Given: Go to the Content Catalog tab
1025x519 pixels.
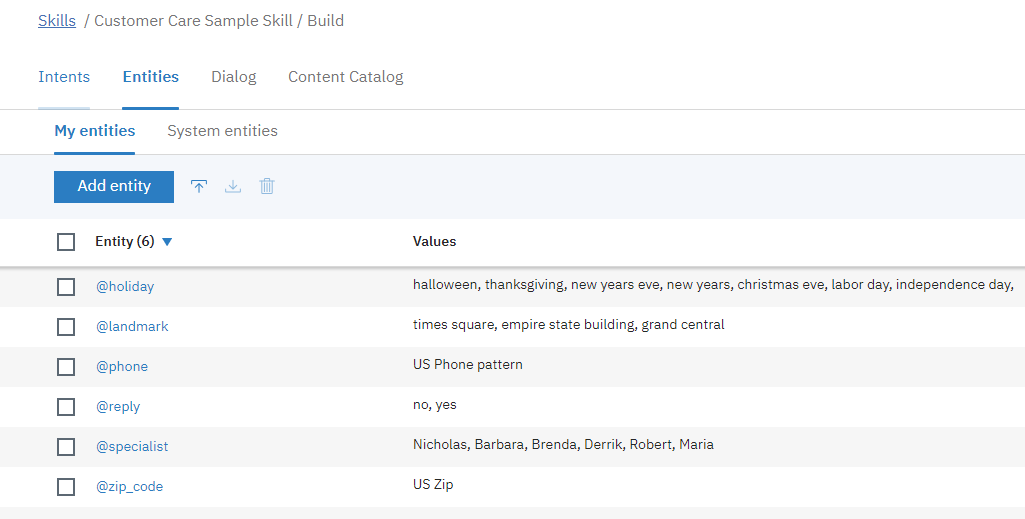Looking at the screenshot, I should pyautogui.click(x=345, y=77).
